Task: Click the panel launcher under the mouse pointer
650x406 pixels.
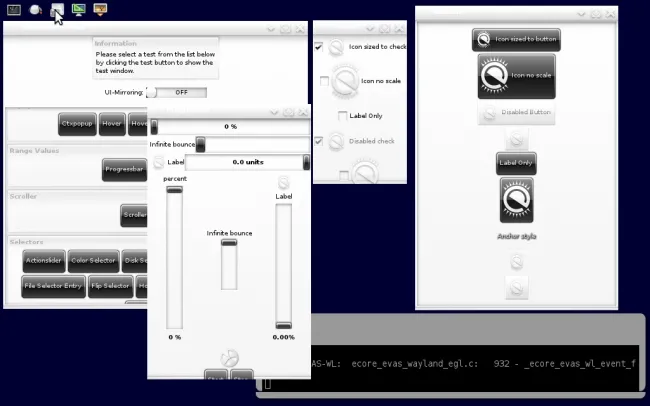Action: 57,9
